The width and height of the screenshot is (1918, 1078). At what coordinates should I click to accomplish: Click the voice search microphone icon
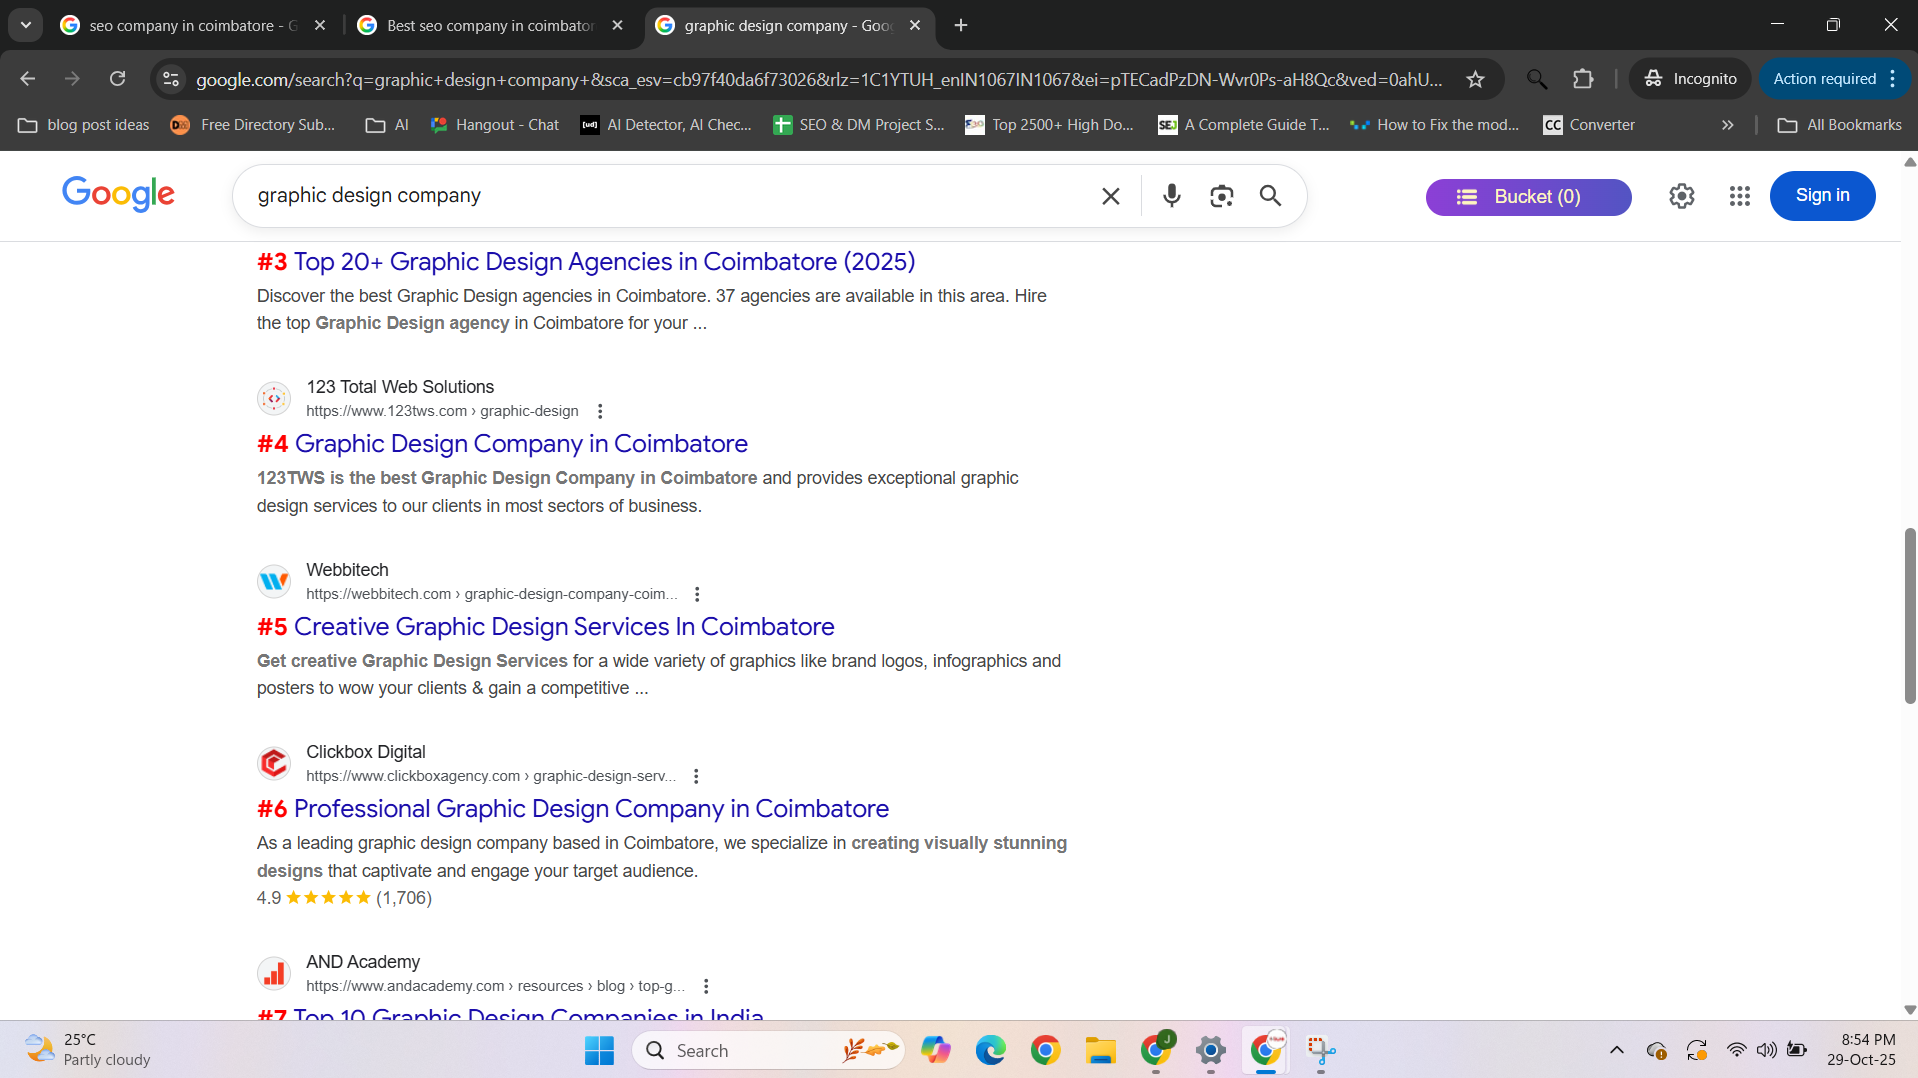[x=1171, y=196]
